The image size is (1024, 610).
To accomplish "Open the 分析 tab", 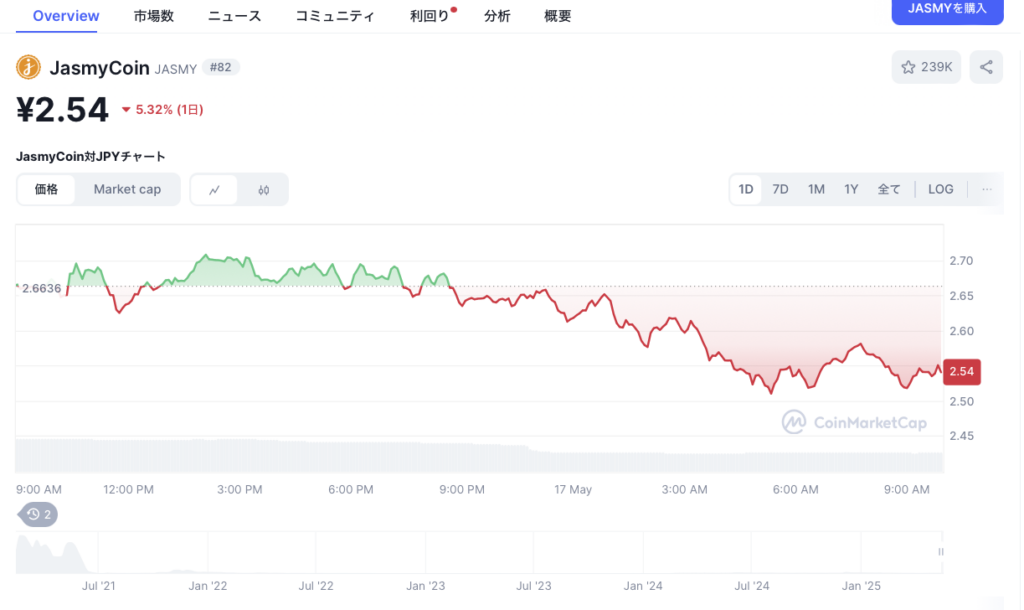I will point(497,16).
